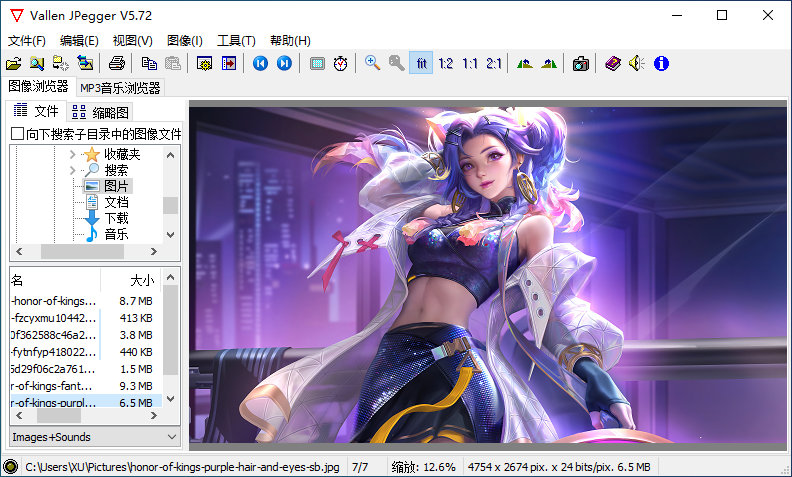The image size is (792, 477).
Task: Open the blue info about icon
Action: click(661, 64)
